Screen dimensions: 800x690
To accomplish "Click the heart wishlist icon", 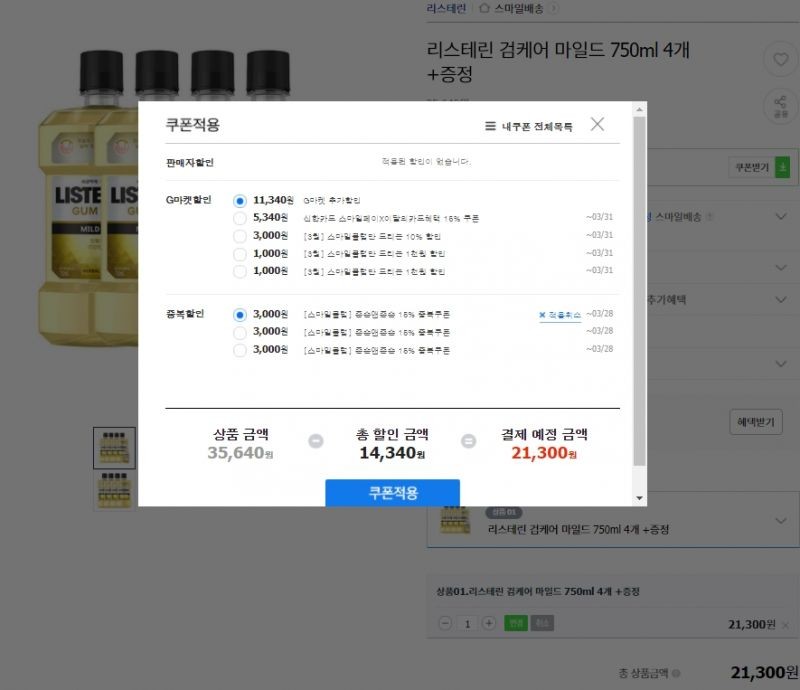I will point(781,59).
